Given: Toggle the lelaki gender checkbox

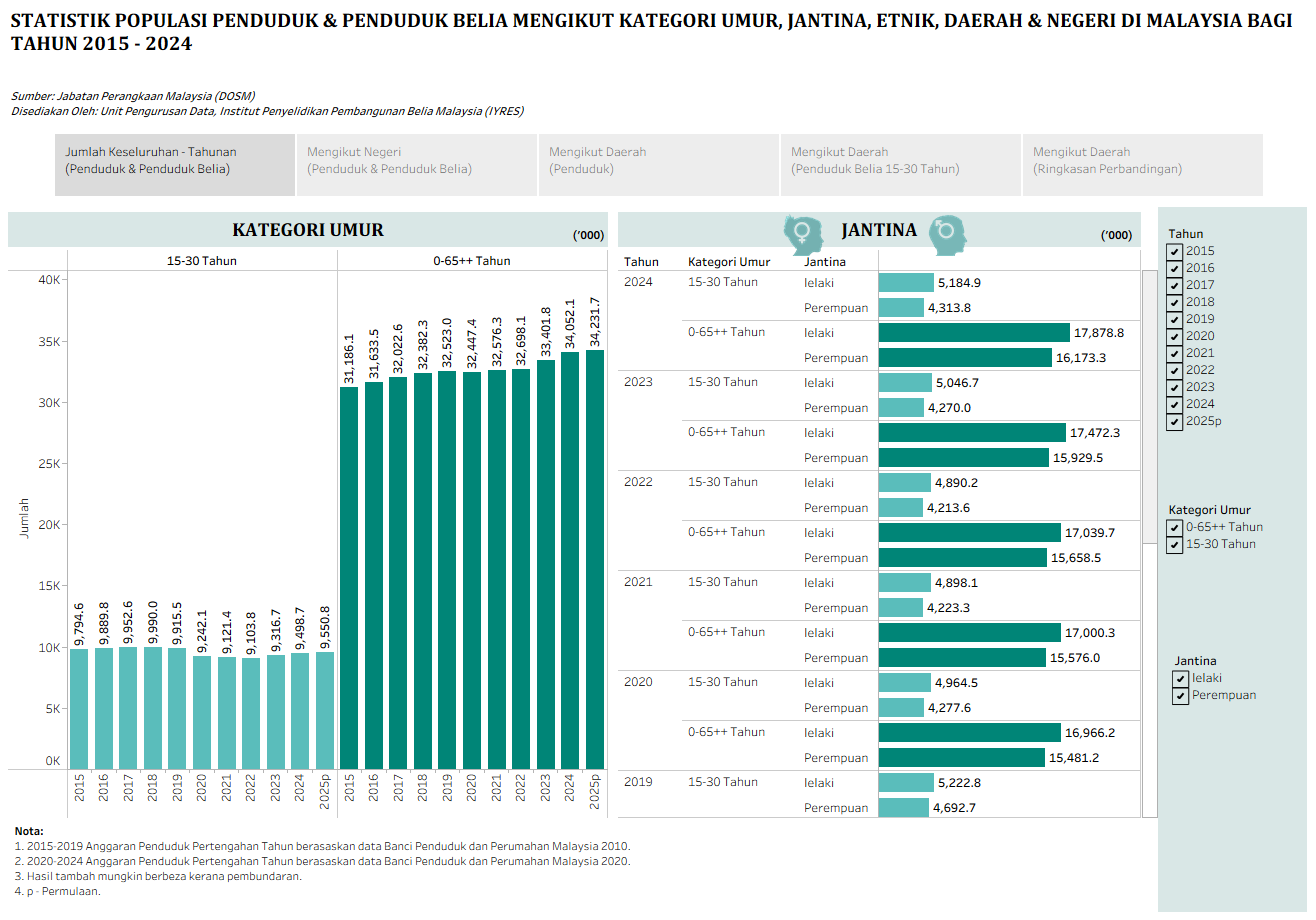Looking at the screenshot, I should click(1181, 678).
